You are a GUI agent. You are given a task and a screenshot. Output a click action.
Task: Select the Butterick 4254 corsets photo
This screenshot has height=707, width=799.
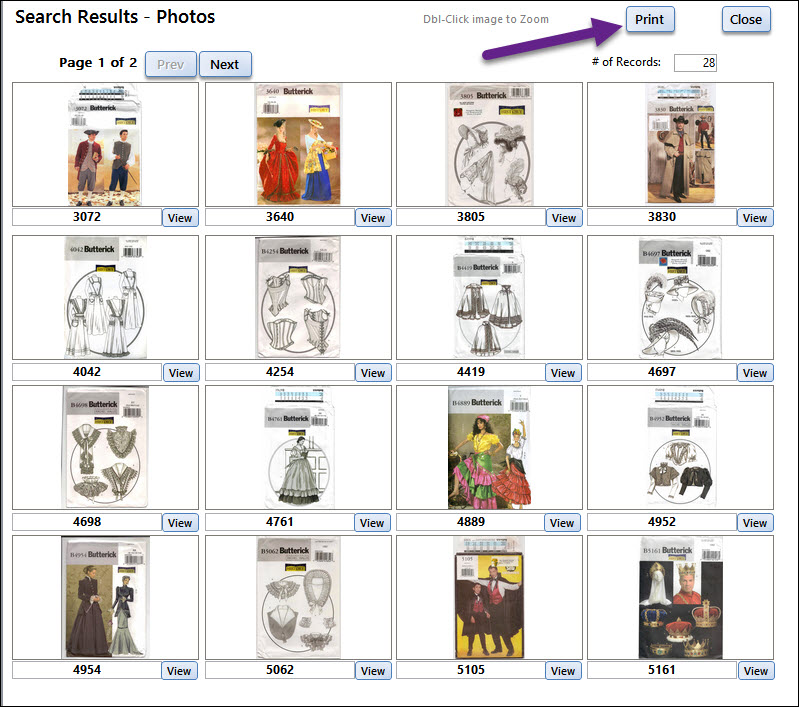click(299, 298)
